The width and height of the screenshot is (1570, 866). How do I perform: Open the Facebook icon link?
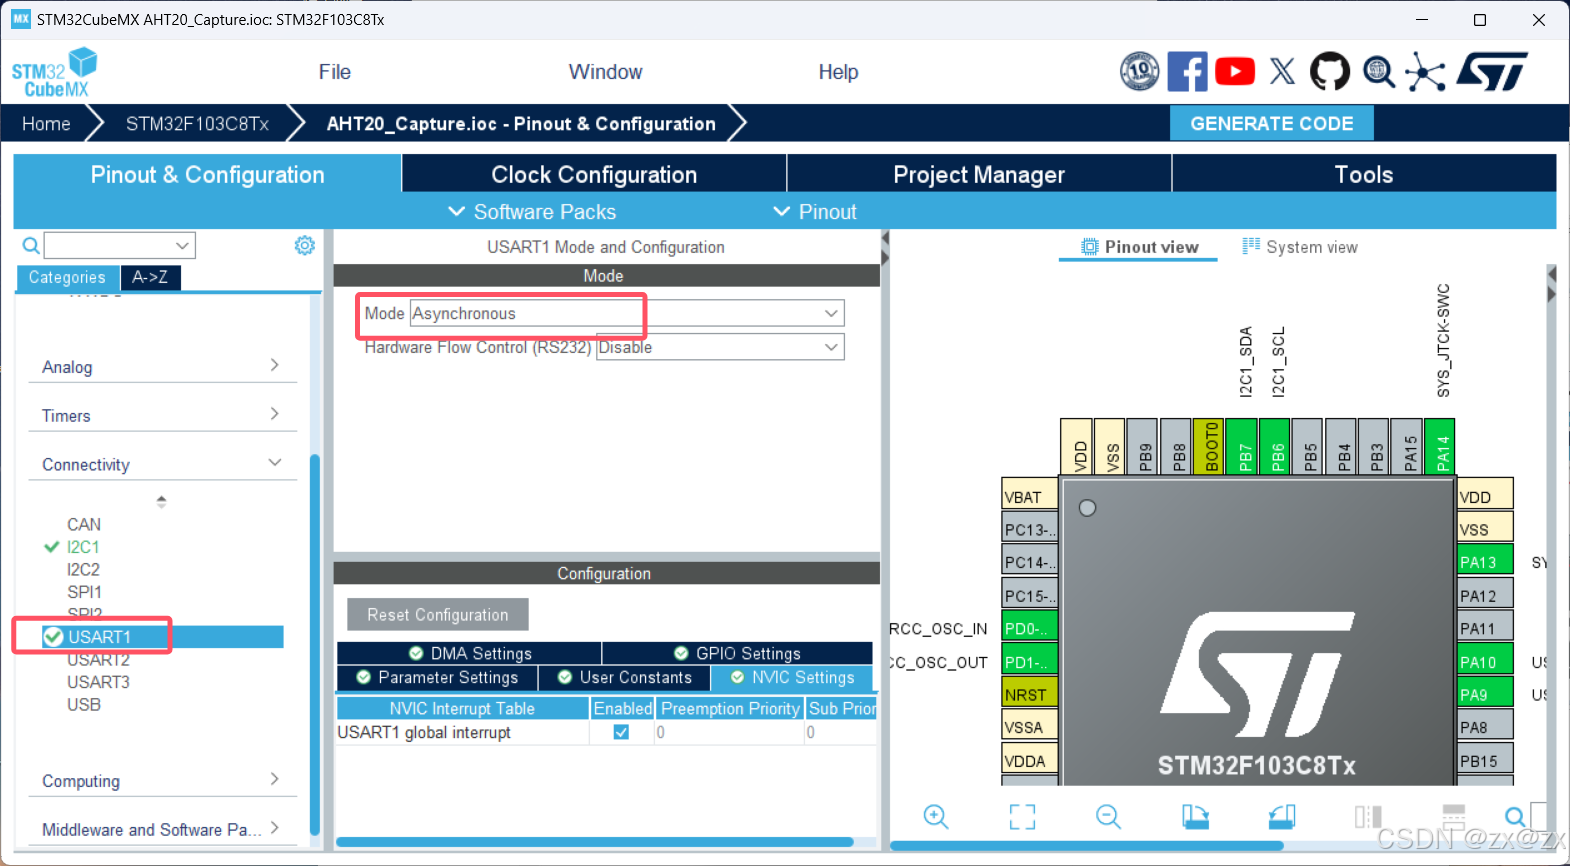coord(1187,72)
